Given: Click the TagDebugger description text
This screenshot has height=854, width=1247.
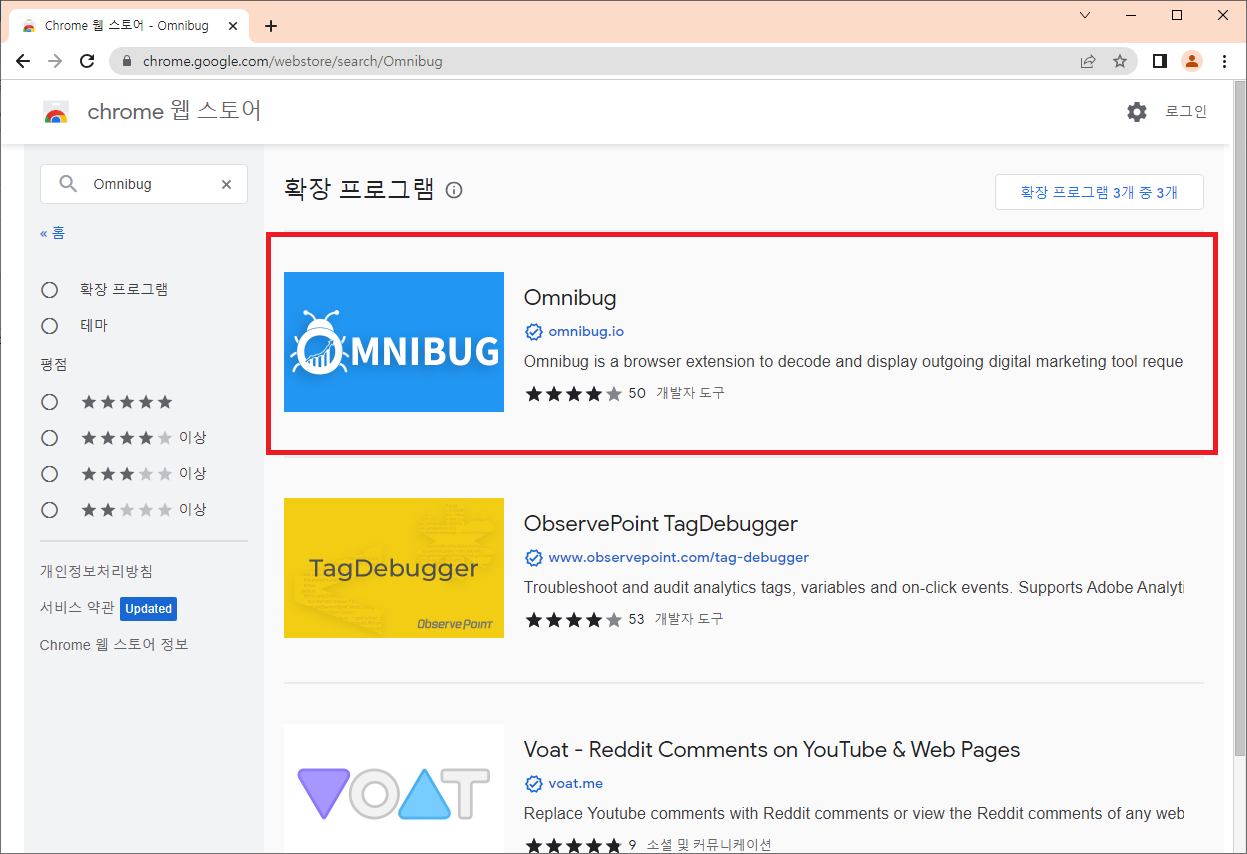Looking at the screenshot, I should 853,588.
